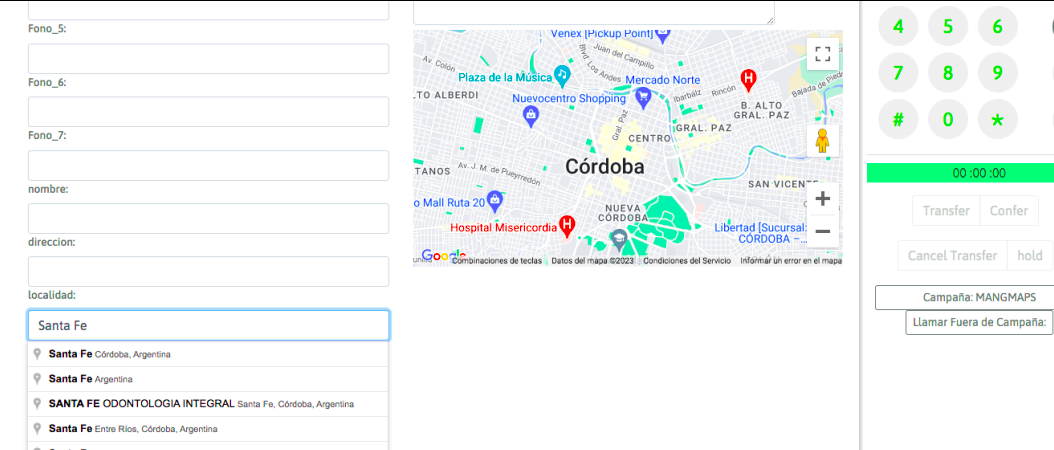
Task: Click the localidad input field
Action: tap(208, 326)
